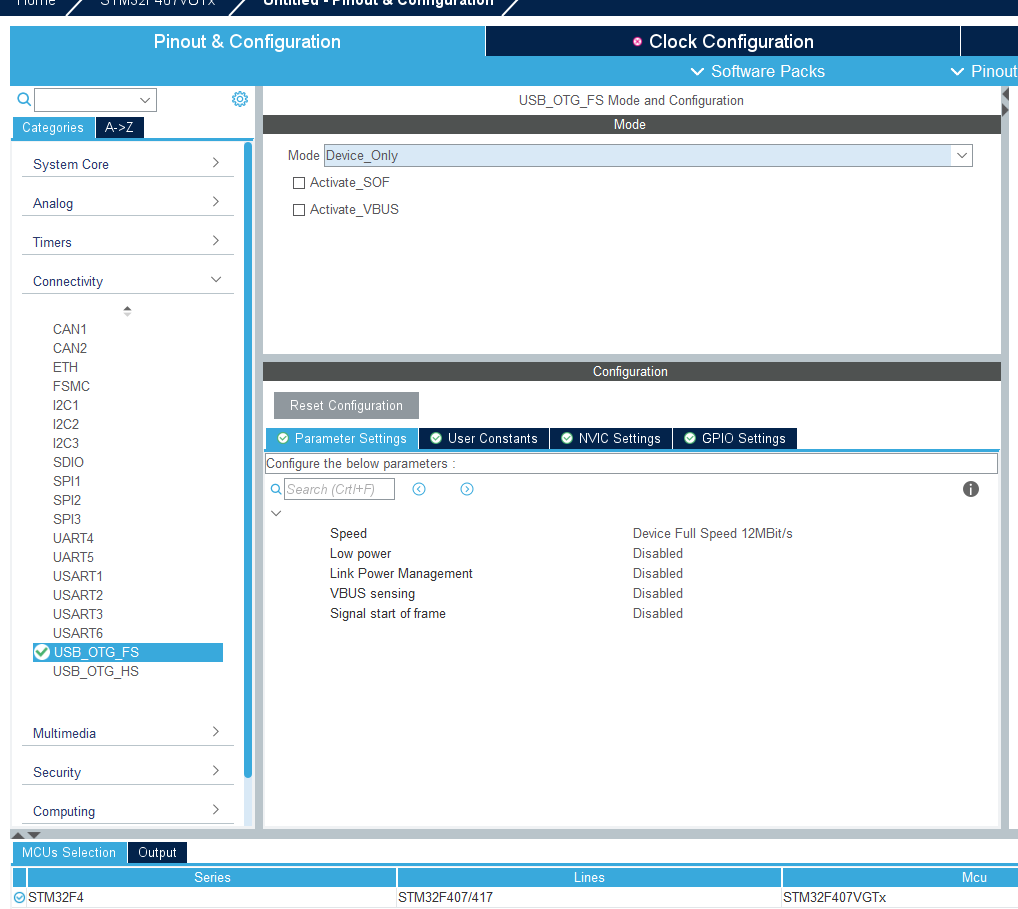Click the Reset Configuration button
1018x909 pixels.
point(346,405)
